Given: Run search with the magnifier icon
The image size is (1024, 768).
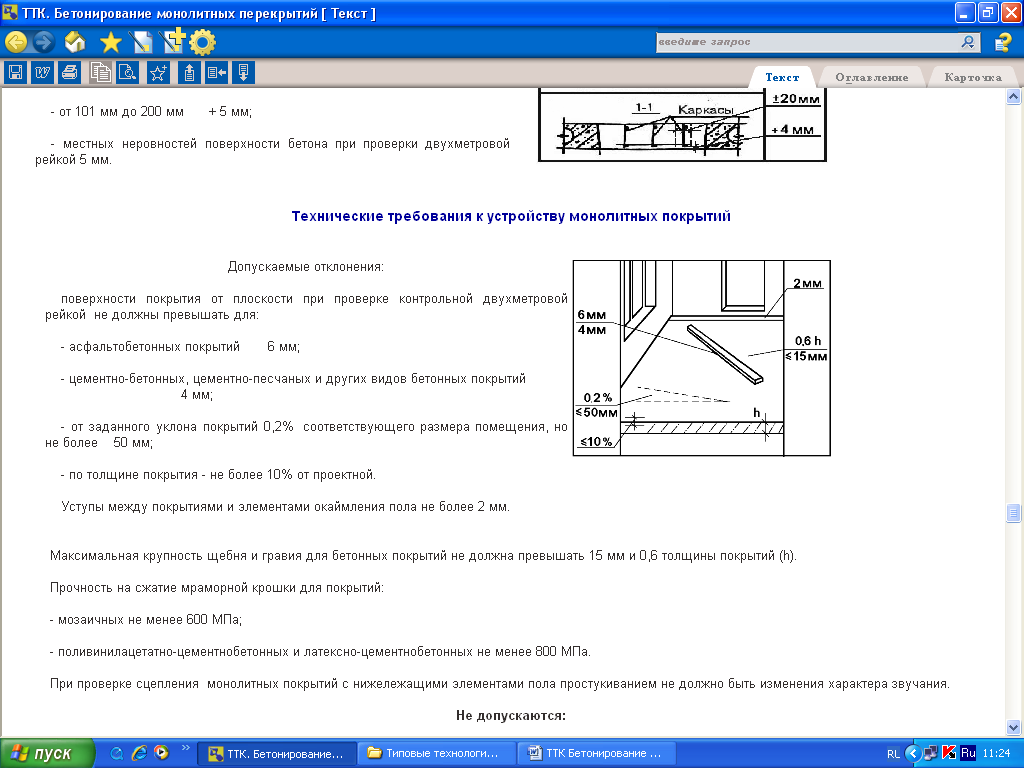Looking at the screenshot, I should 968,42.
